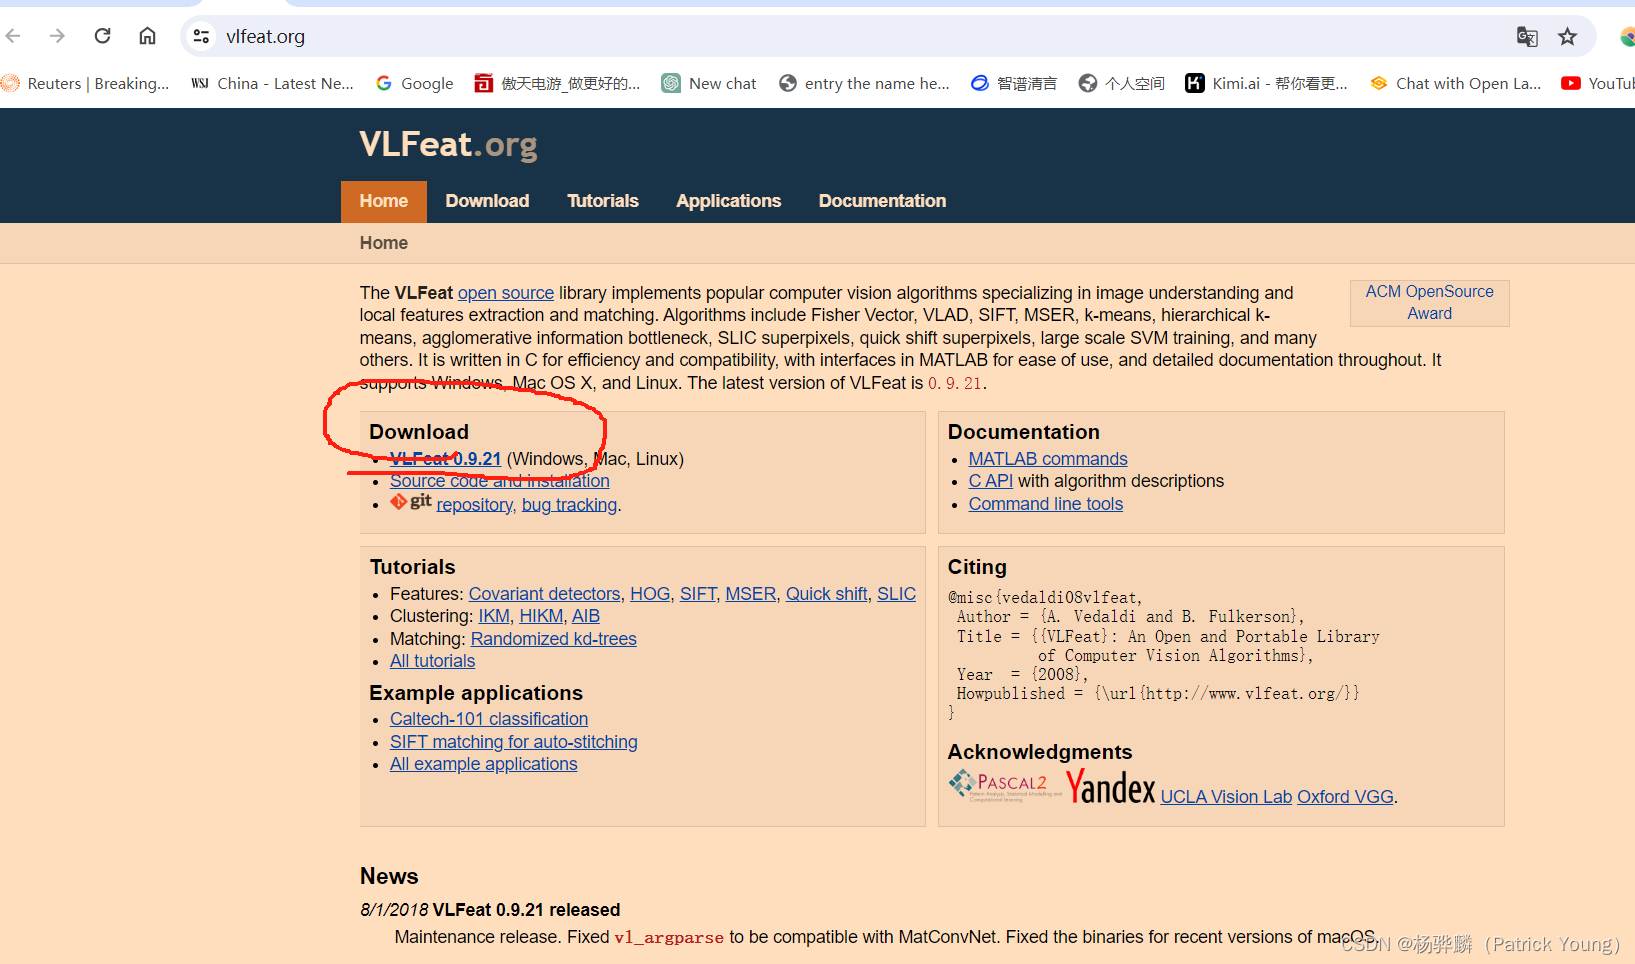Open the Quick shift tutorial link
The image size is (1635, 964).
(827, 594)
